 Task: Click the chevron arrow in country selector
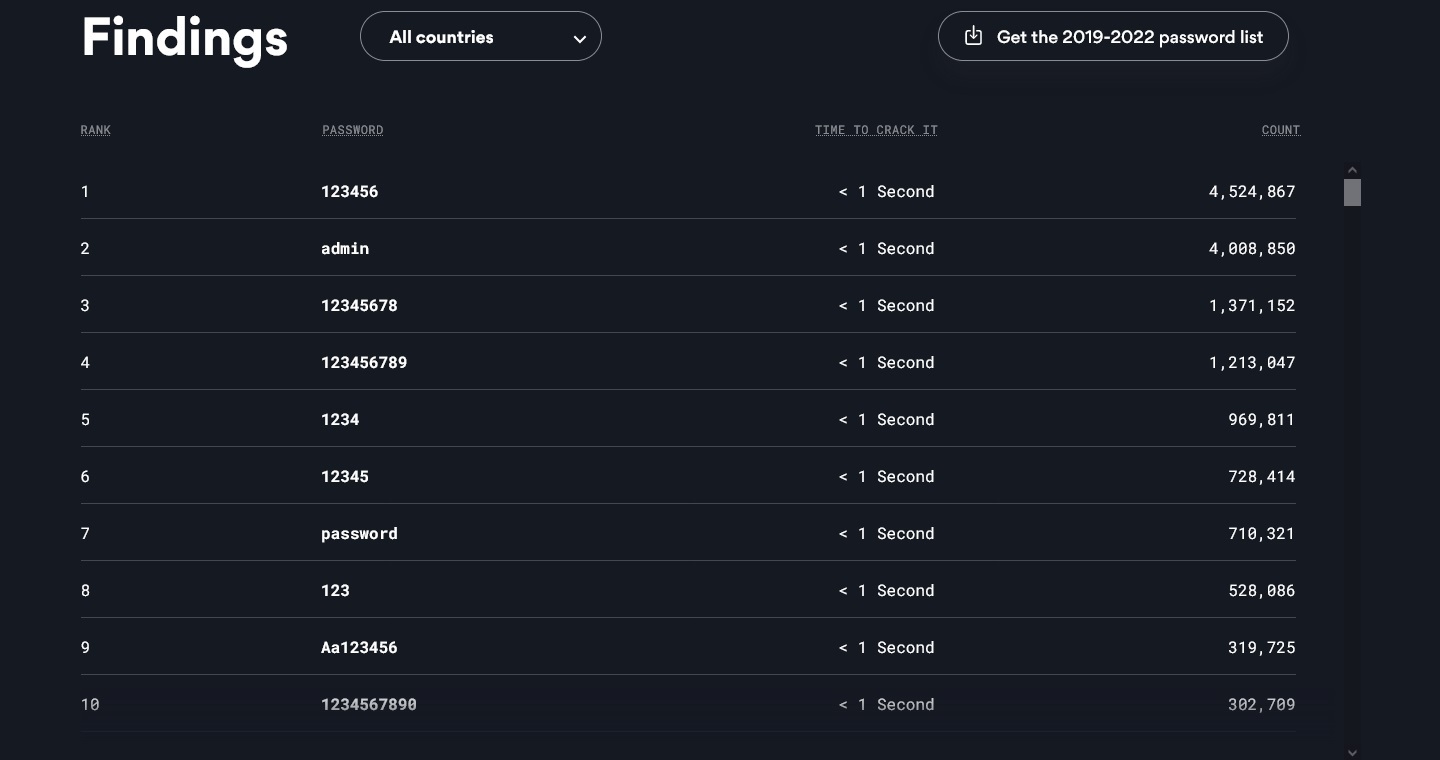[579, 39]
